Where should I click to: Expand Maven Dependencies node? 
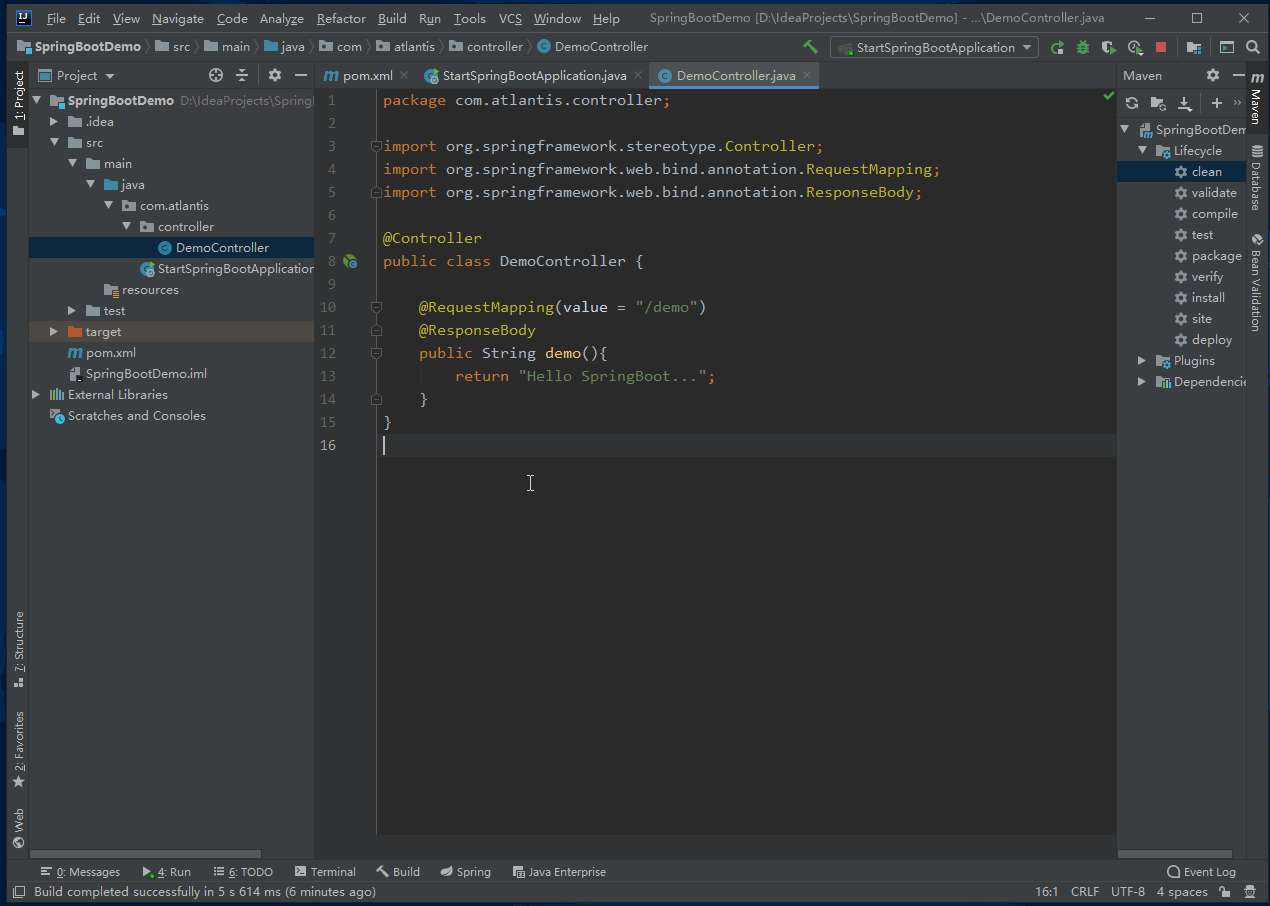[1142, 382]
